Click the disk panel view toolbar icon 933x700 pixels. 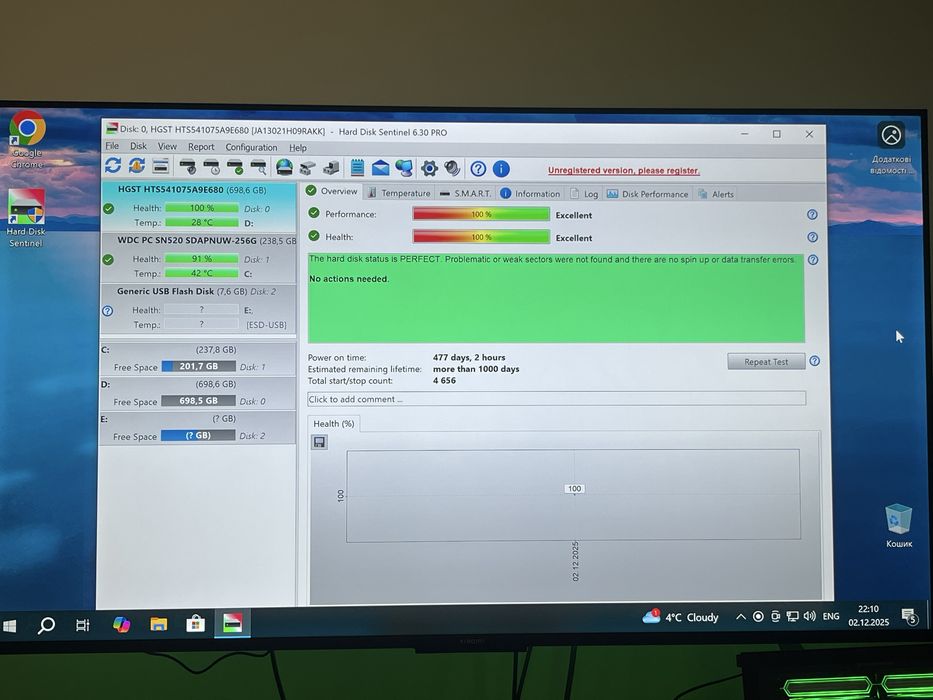tap(161, 166)
